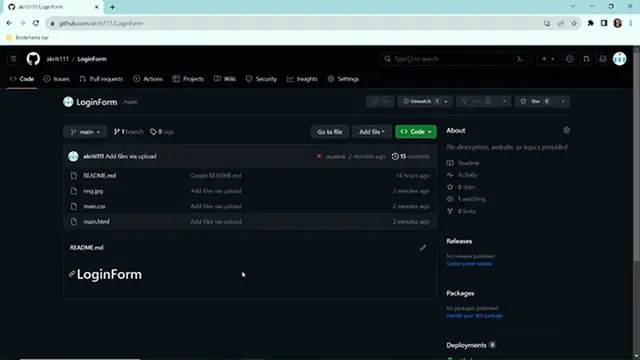640x360 pixels.
Task: Open the command palette icon
Action: (520, 59)
